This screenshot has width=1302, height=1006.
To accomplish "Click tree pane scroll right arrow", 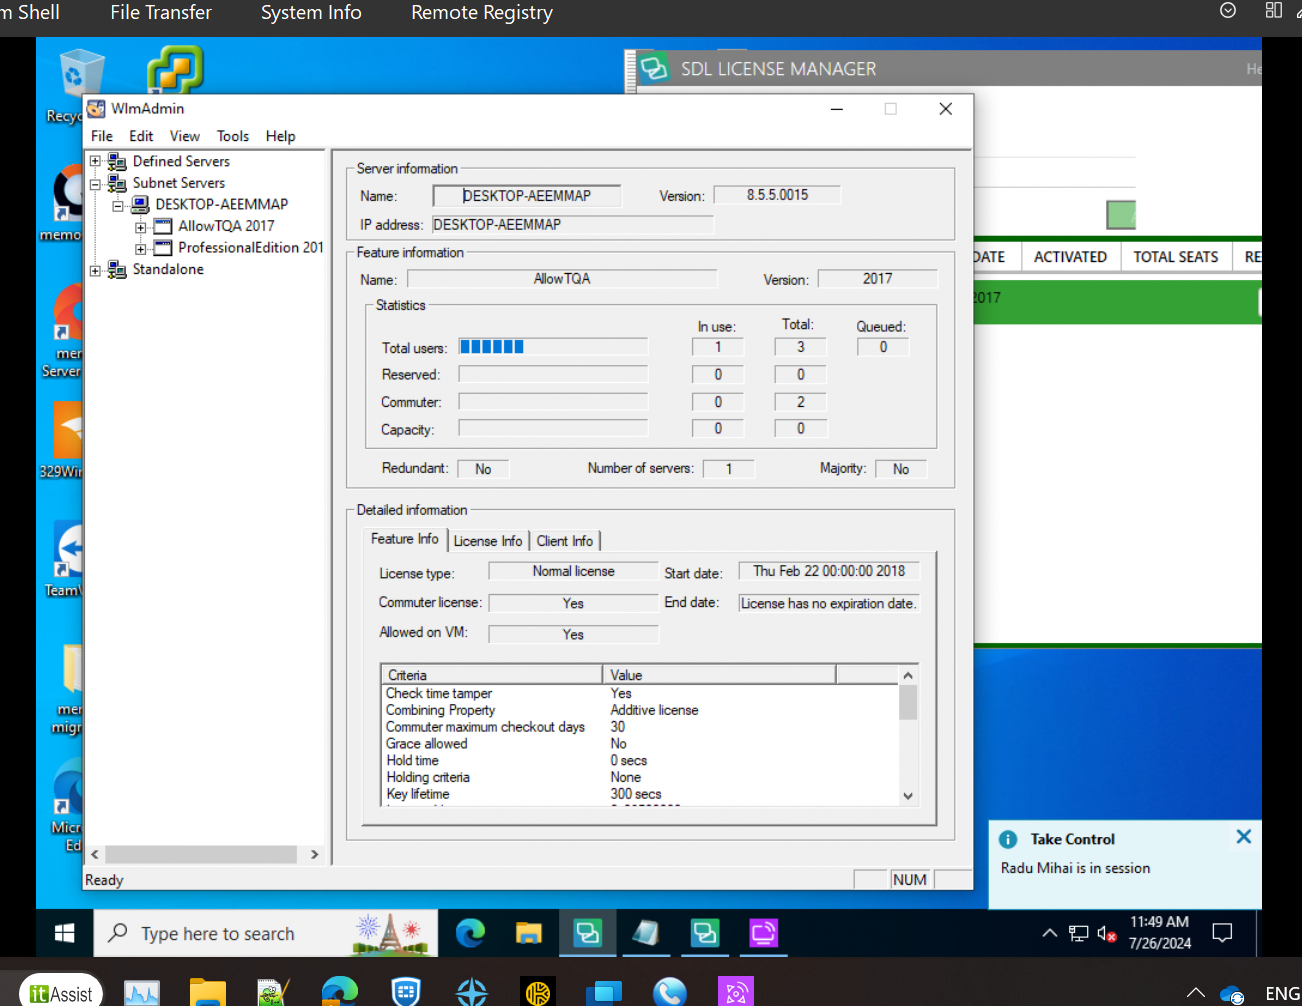I will [x=314, y=854].
